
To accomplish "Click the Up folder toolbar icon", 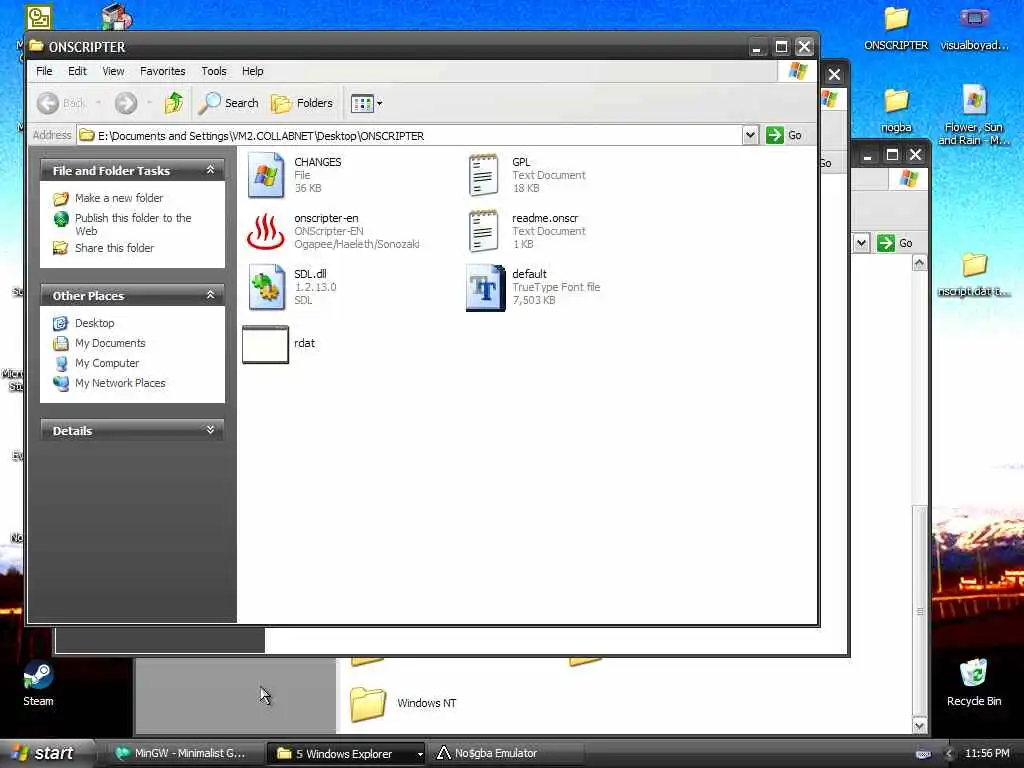I will (174, 103).
